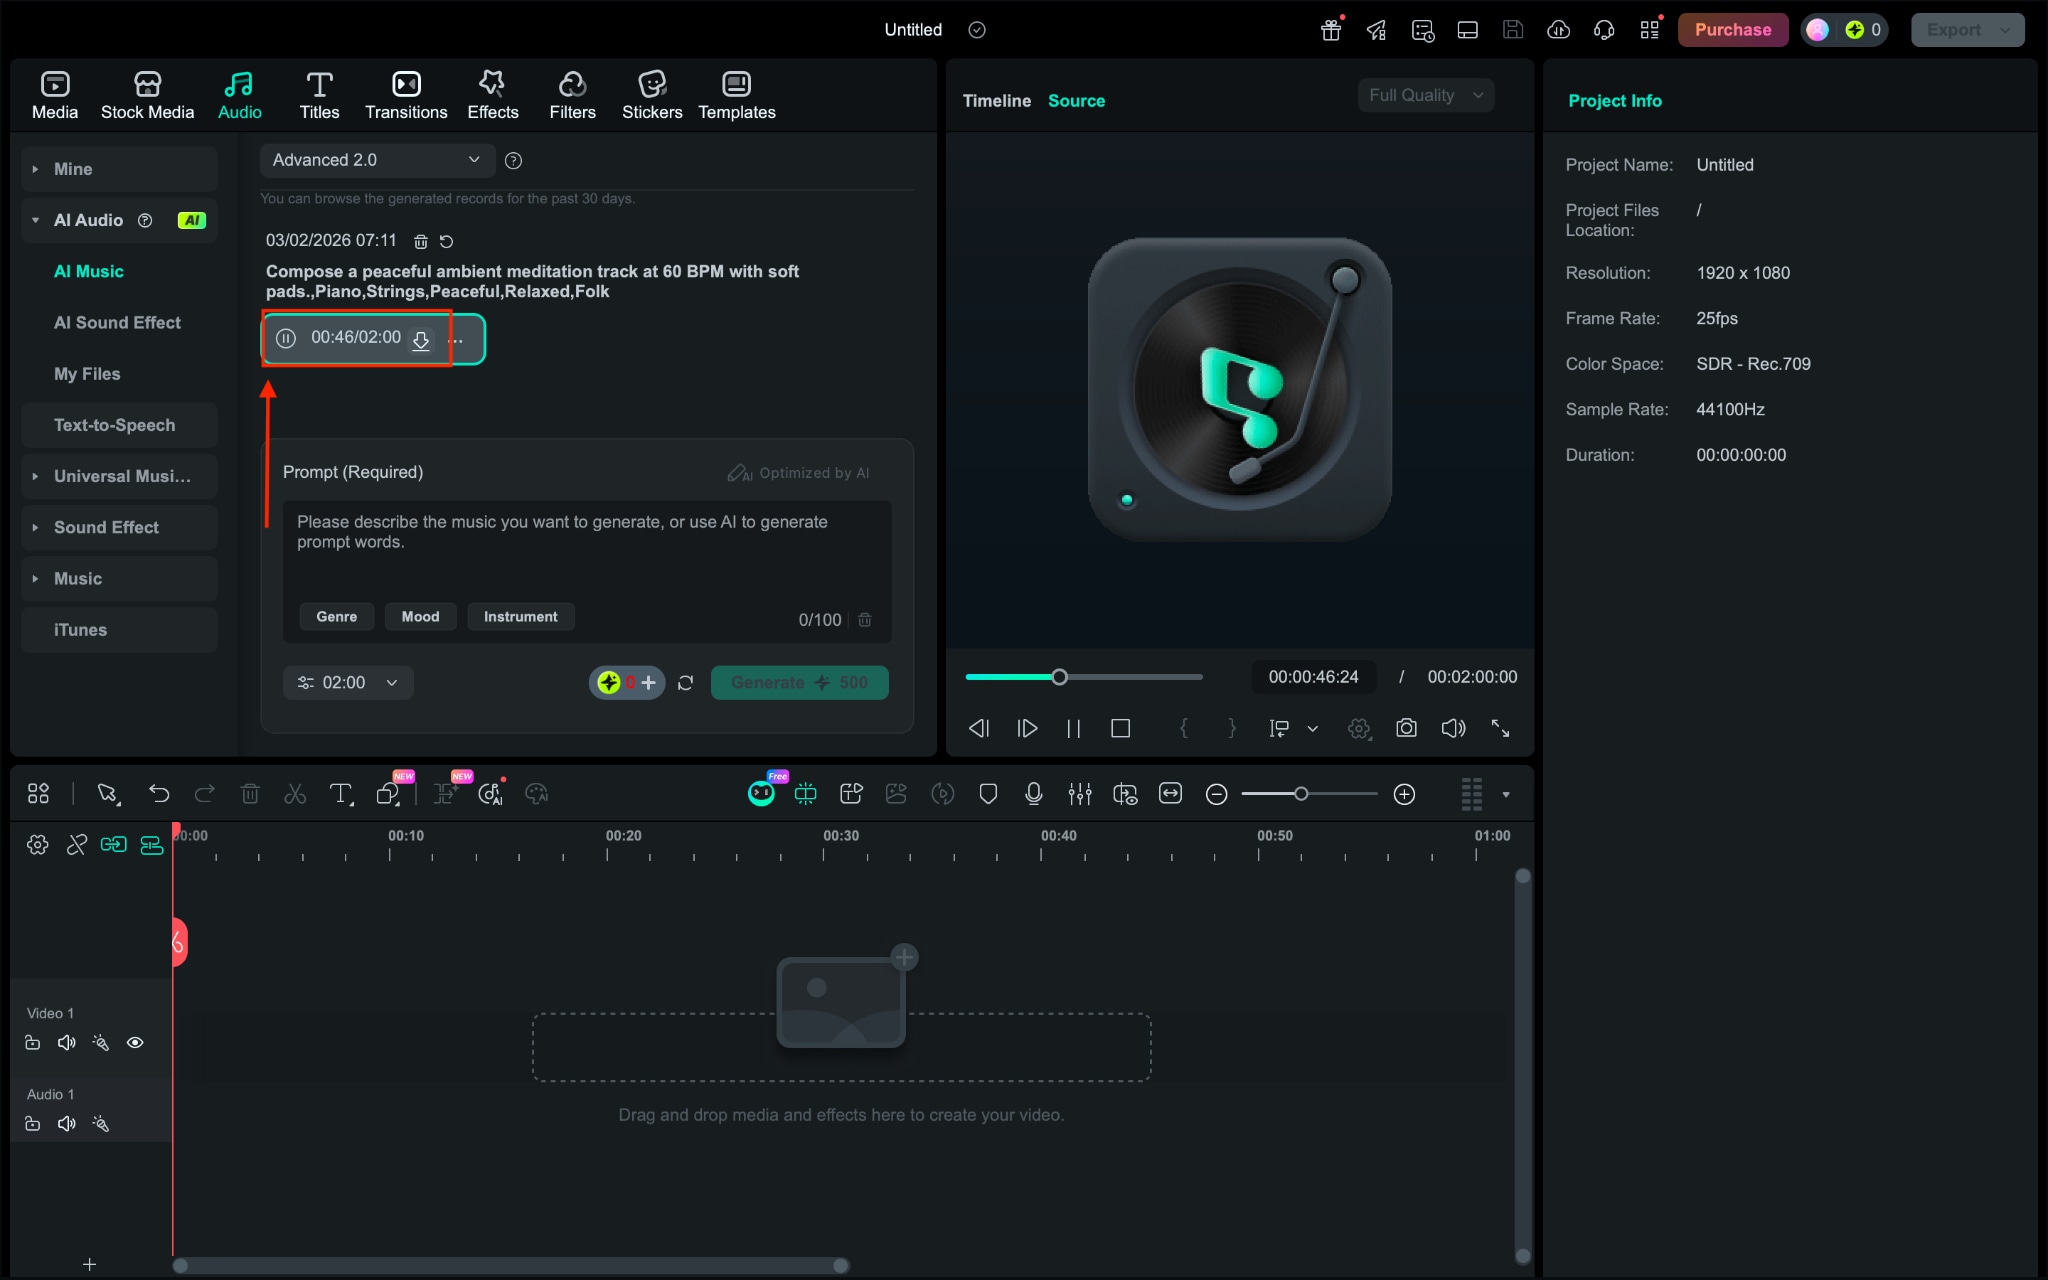Screen dimensions: 2048x1280
Task: Add a Mood tag
Action: (420, 617)
